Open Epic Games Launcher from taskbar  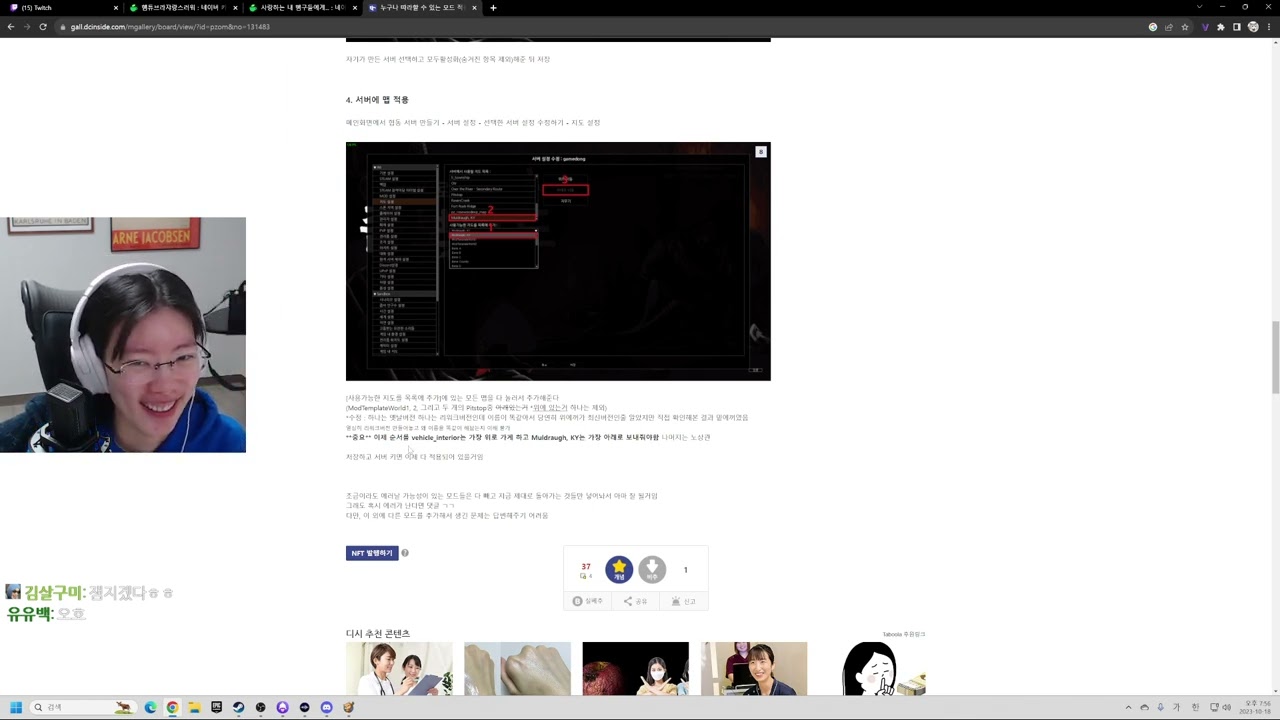click(216, 707)
